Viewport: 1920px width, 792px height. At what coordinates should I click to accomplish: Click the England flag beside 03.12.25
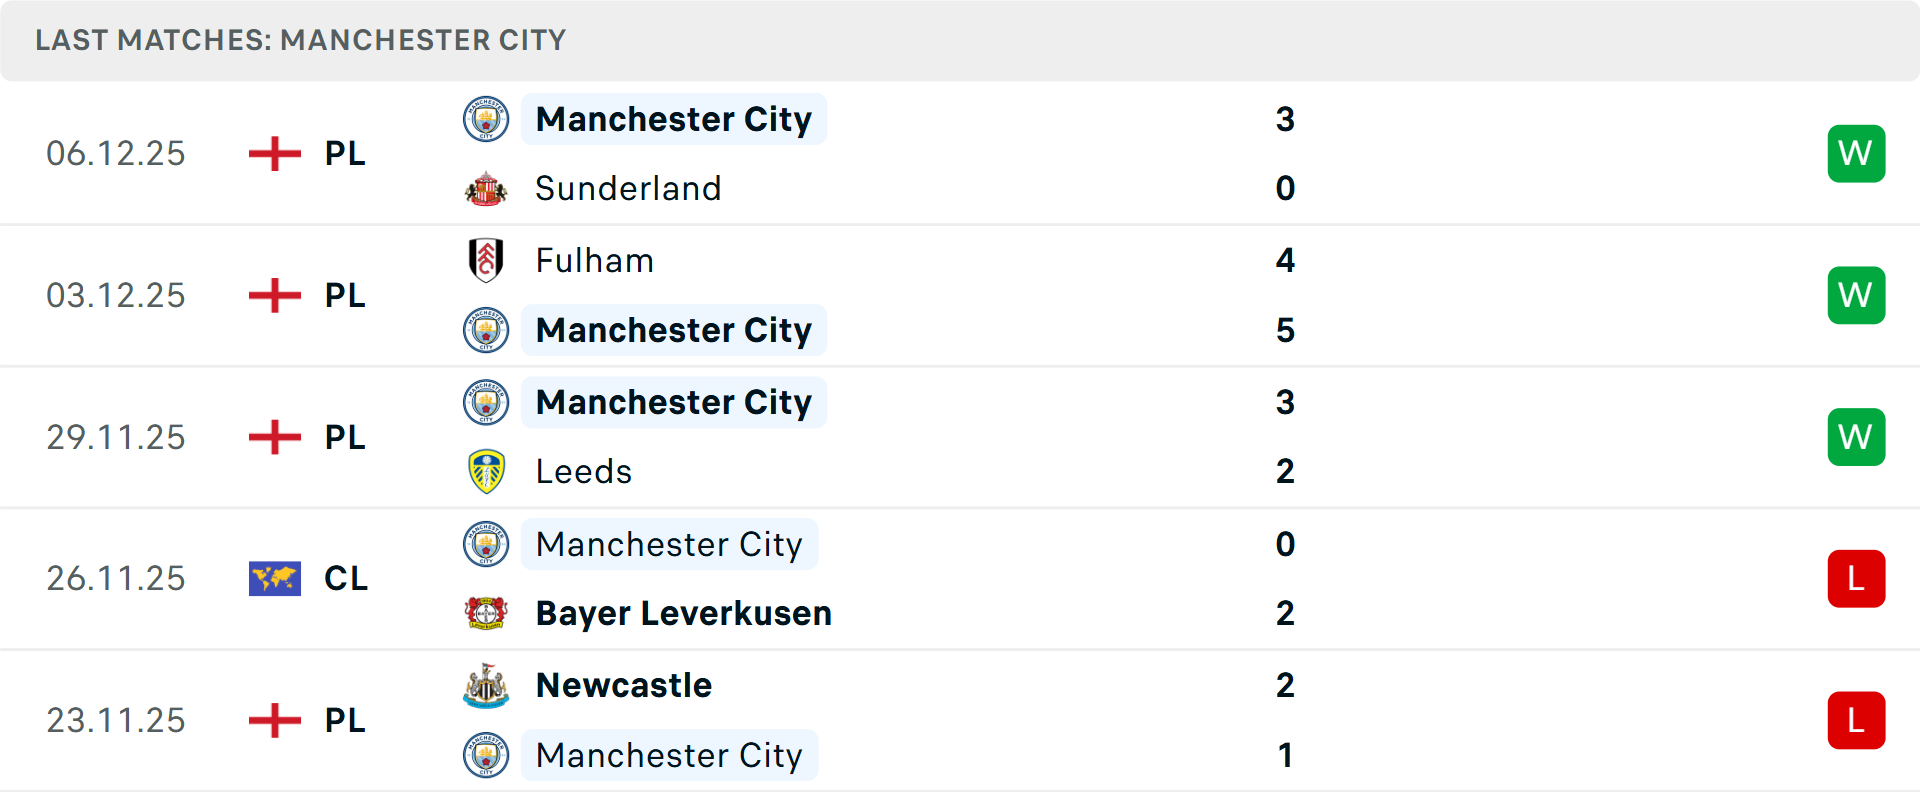pyautogui.click(x=274, y=296)
